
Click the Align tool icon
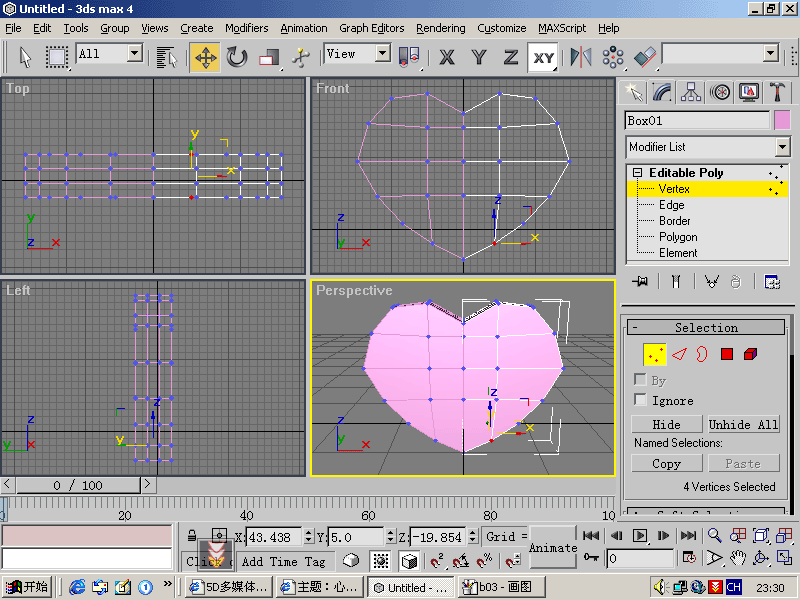coord(645,57)
